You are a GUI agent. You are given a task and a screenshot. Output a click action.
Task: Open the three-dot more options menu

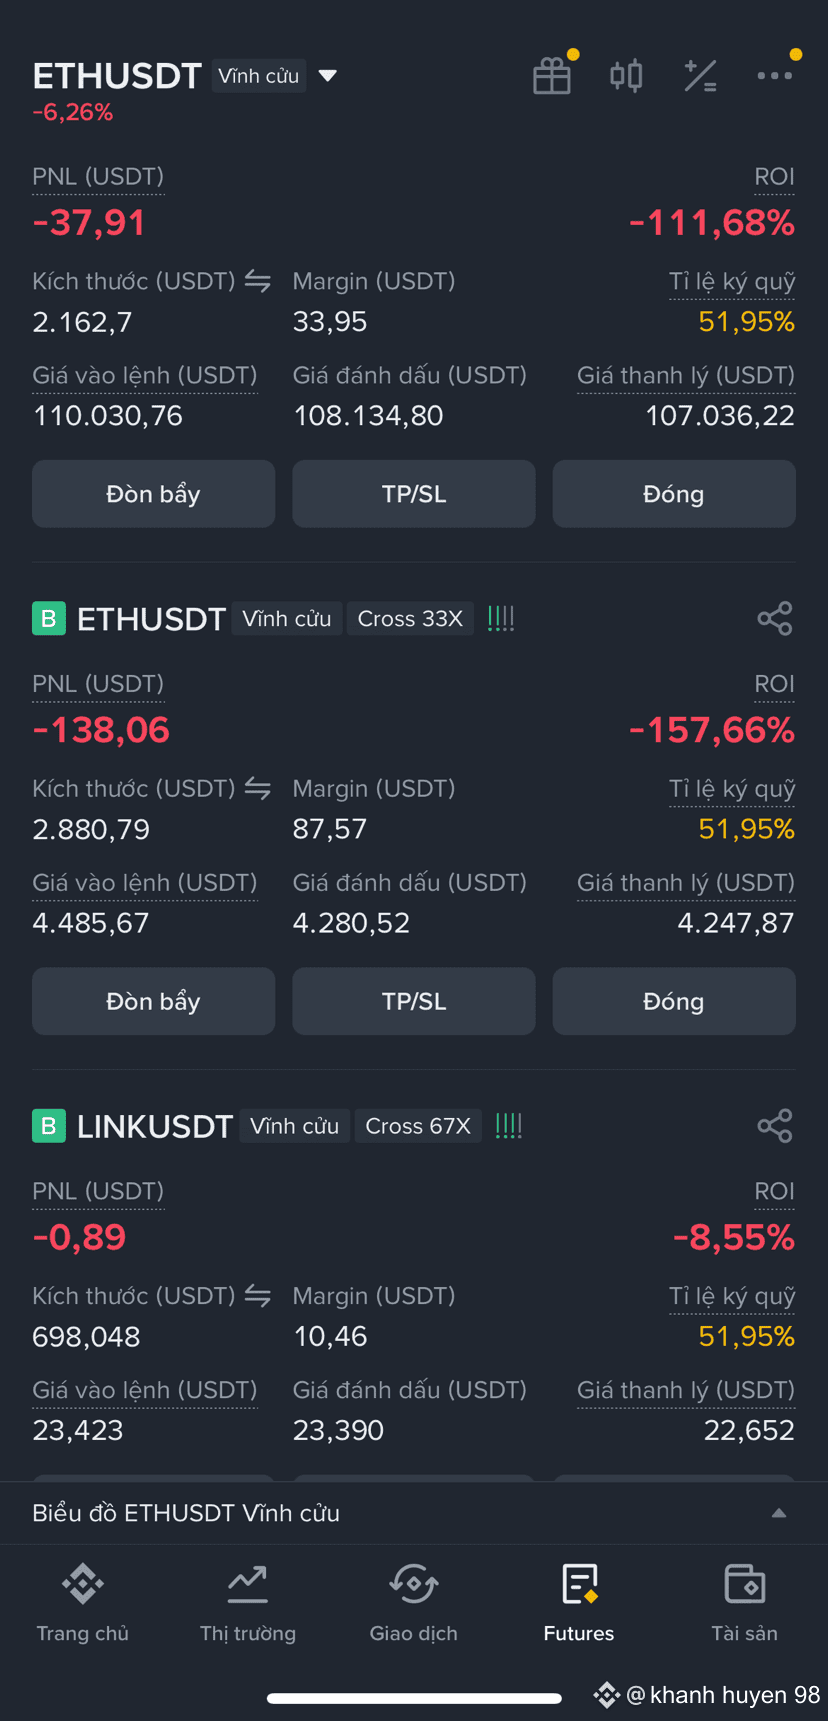[x=775, y=75]
